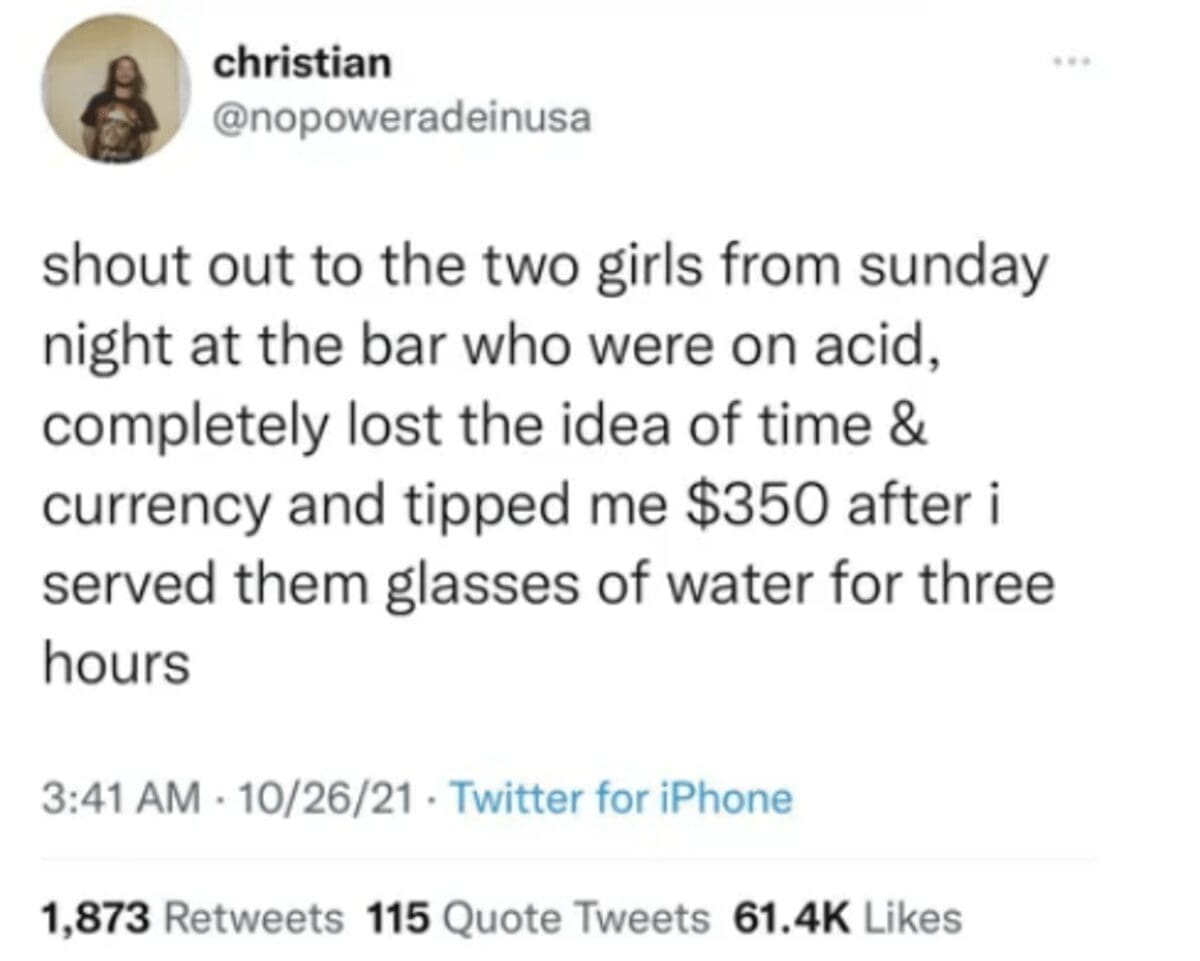1200x961 pixels.
Task: Click the 115 quote count number
Action: click(399, 917)
